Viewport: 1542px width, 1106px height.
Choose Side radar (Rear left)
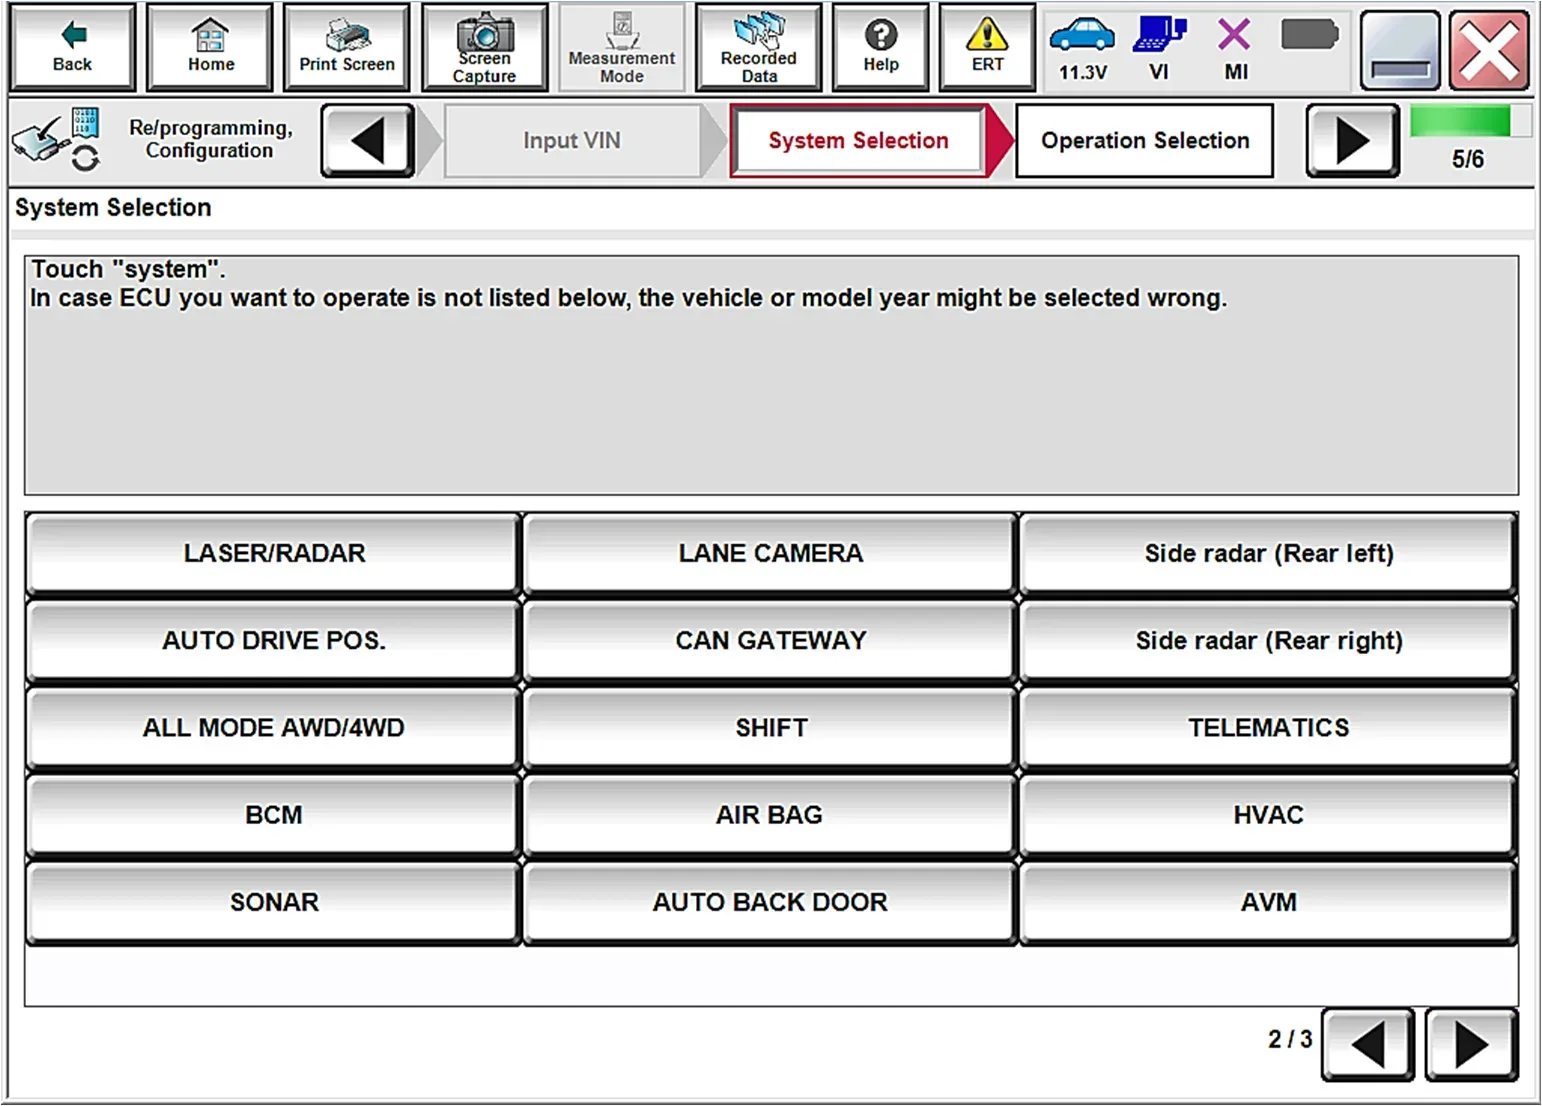[1268, 553]
